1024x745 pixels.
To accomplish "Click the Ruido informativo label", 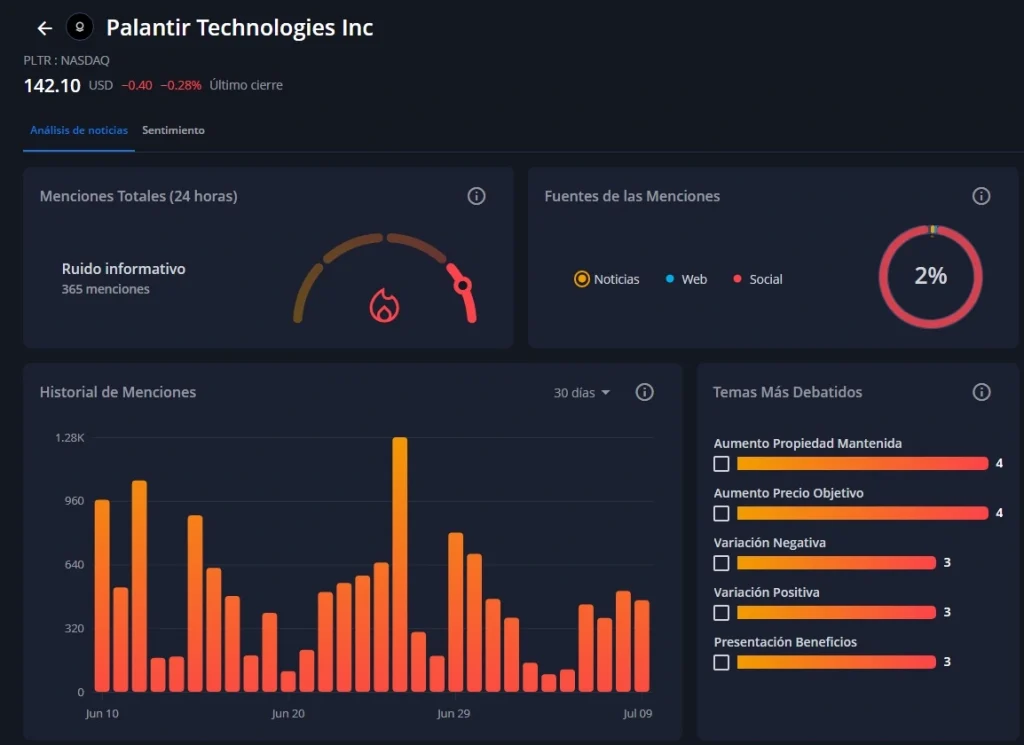I will (x=123, y=268).
